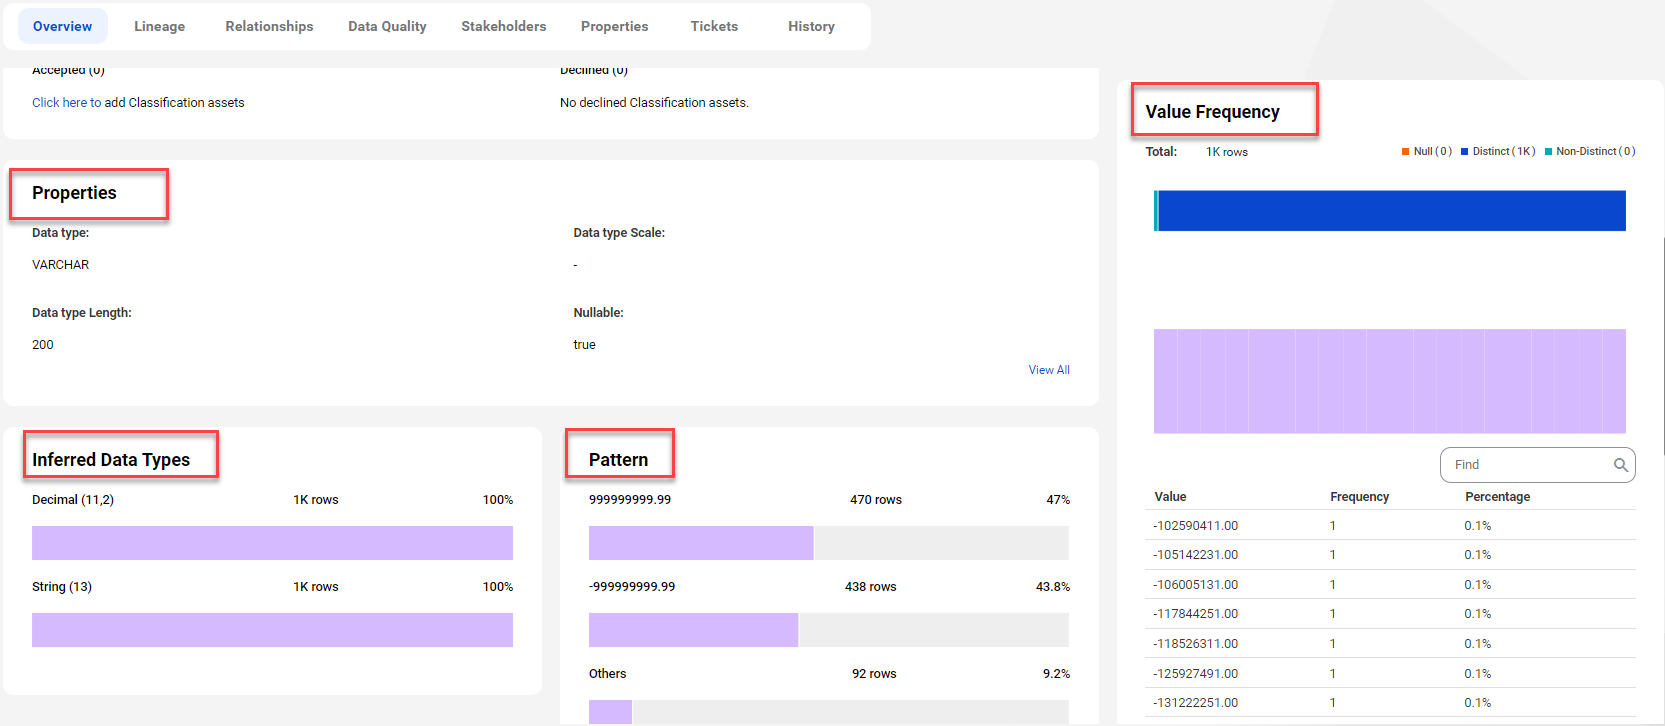1665x726 pixels.
Task: View the History tab
Action: click(x=811, y=26)
